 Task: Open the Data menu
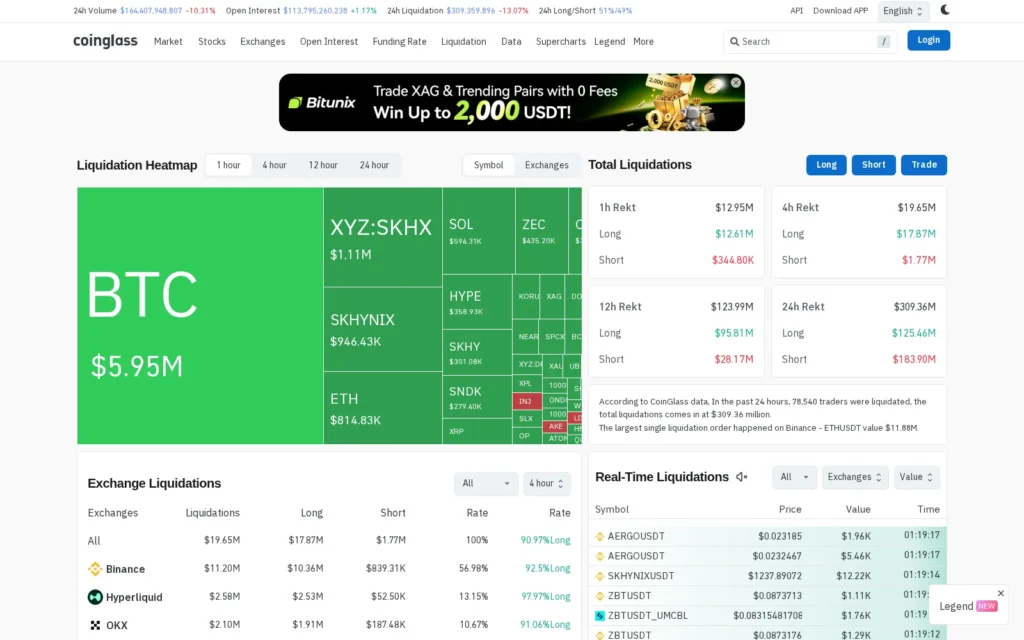511,41
